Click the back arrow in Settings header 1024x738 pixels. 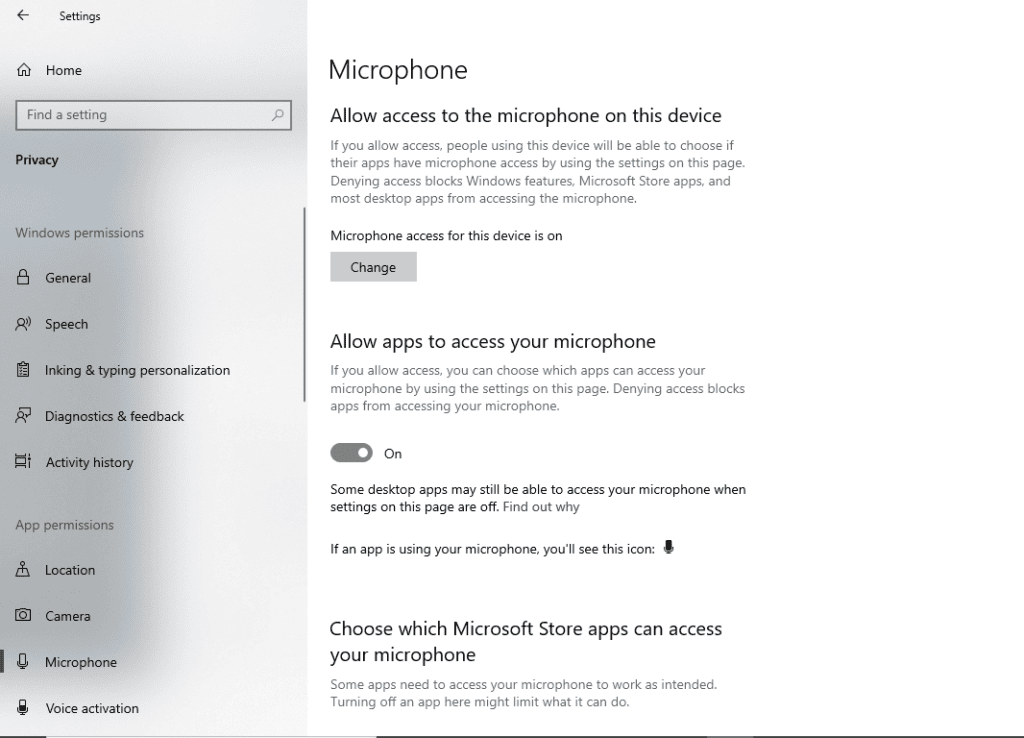click(23, 16)
